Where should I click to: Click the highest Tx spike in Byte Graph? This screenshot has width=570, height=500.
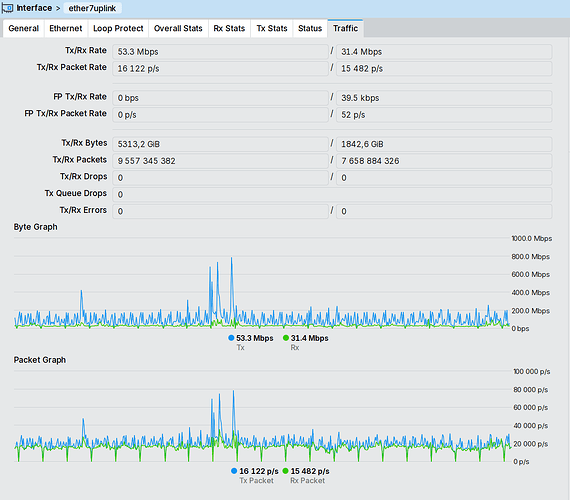pos(232,259)
